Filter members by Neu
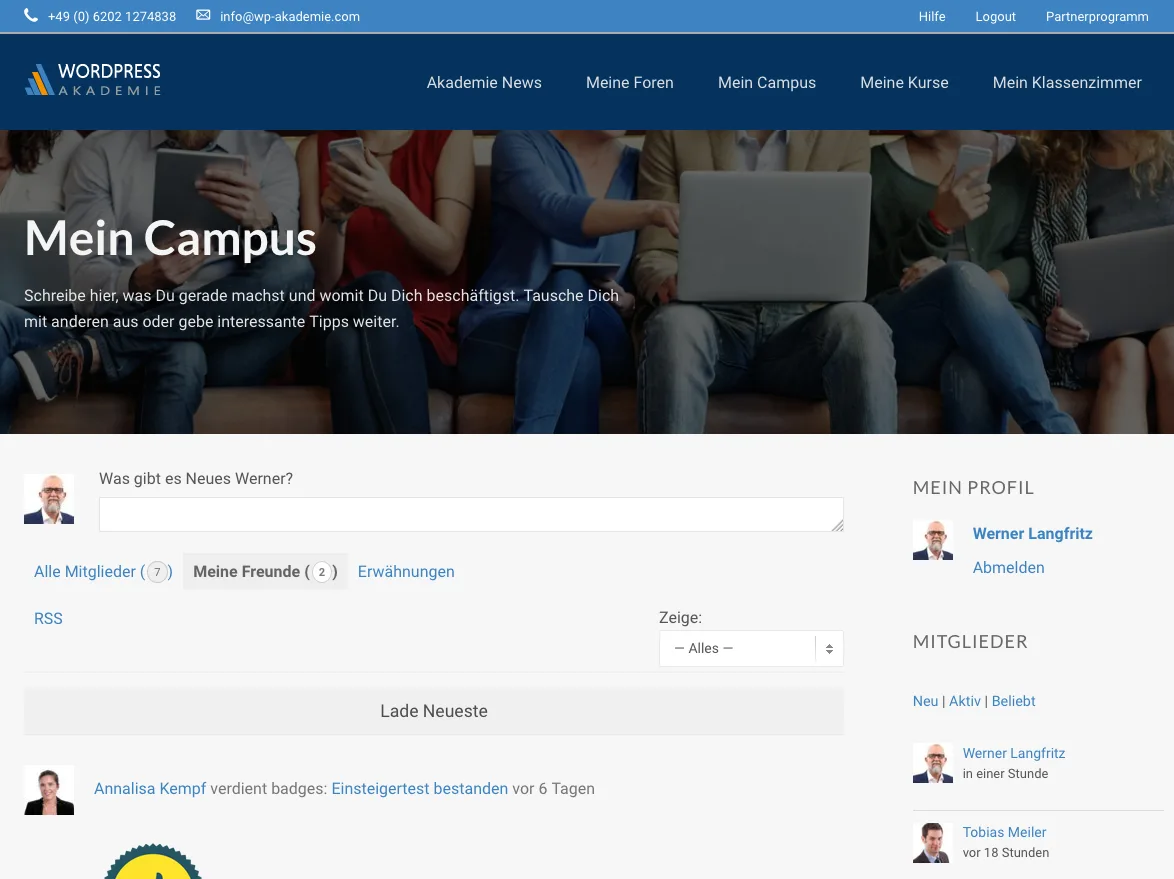The image size is (1174, 879). tap(925, 701)
